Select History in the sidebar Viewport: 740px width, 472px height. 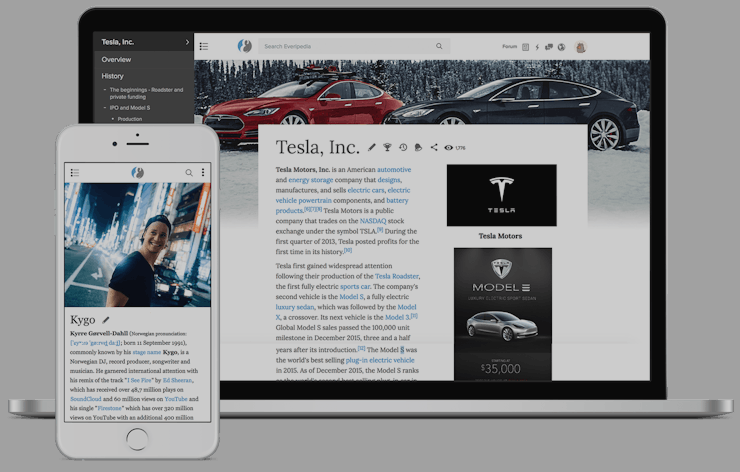tap(113, 76)
